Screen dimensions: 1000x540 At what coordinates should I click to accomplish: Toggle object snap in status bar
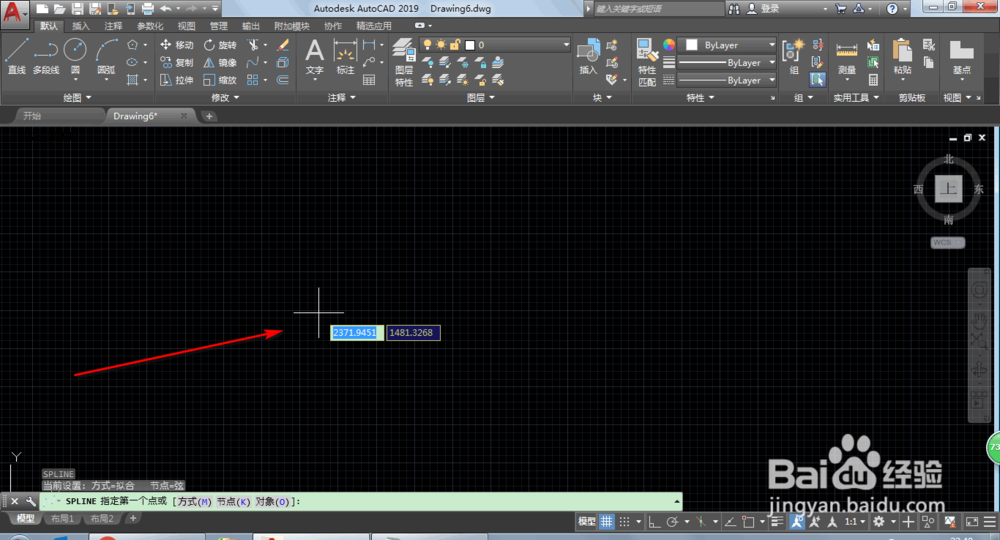(x=748, y=522)
